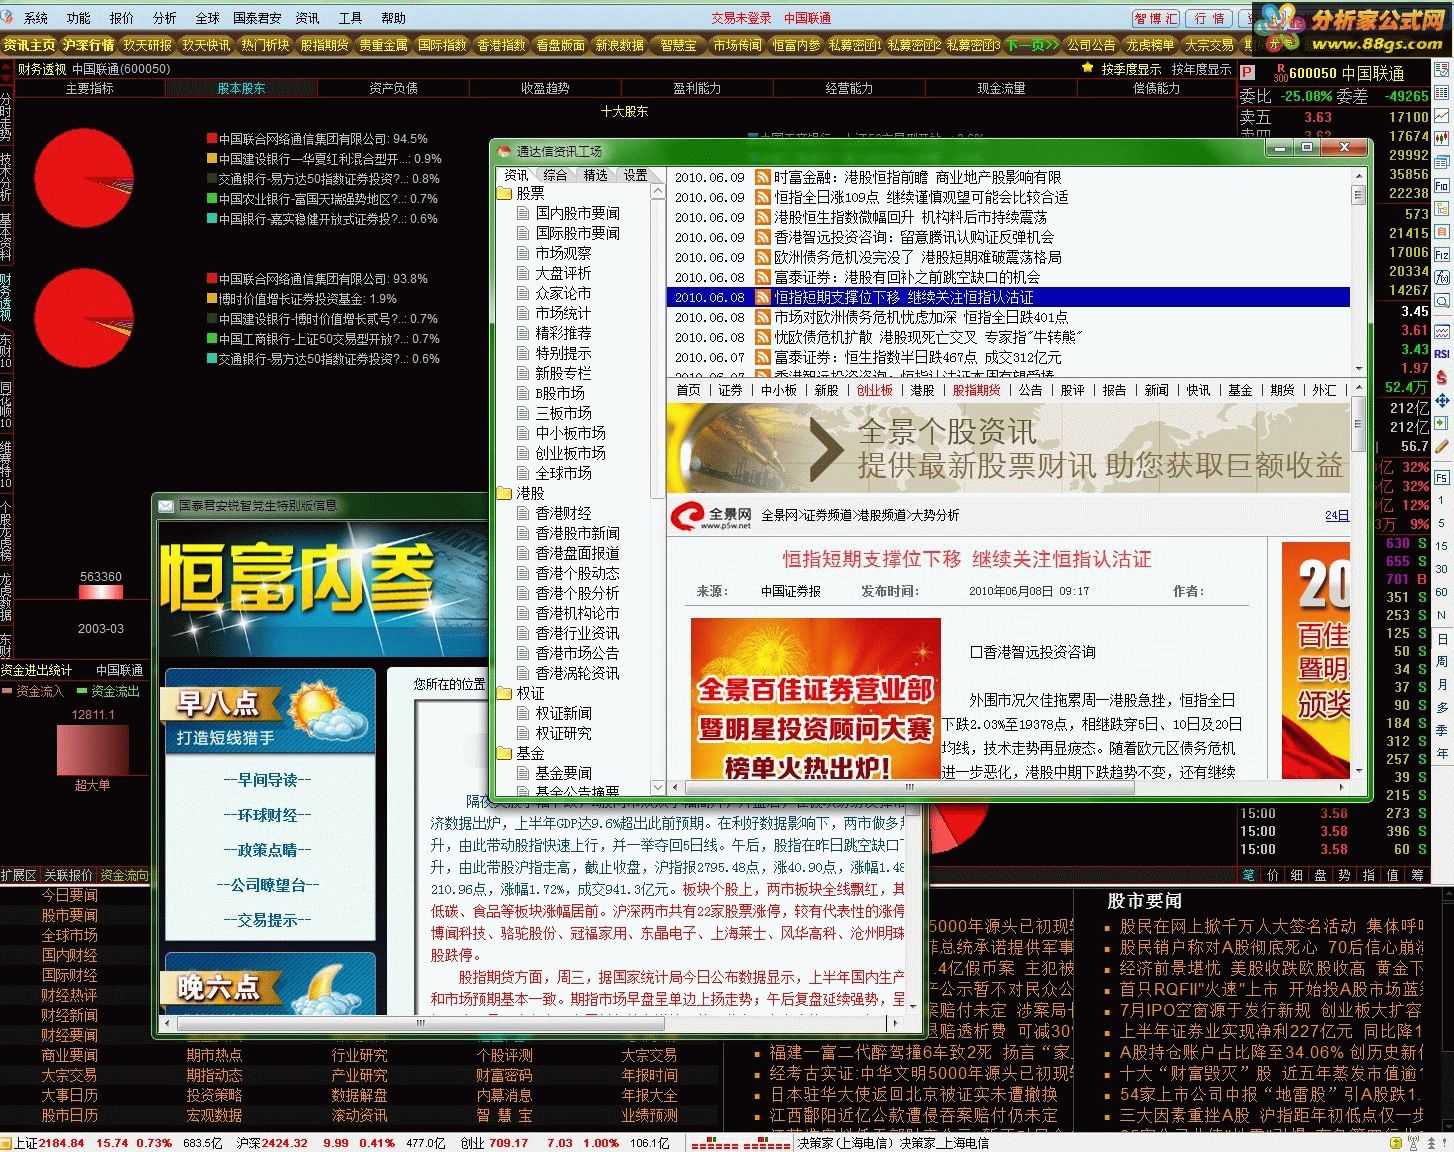Open the quote table grid icon
This screenshot has width=1454, height=1152.
click(x=1442, y=92)
